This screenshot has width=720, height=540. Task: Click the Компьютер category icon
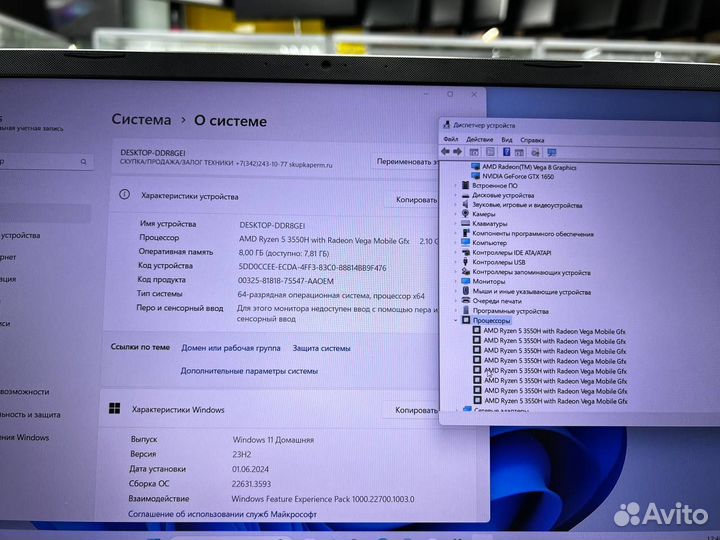click(466, 242)
